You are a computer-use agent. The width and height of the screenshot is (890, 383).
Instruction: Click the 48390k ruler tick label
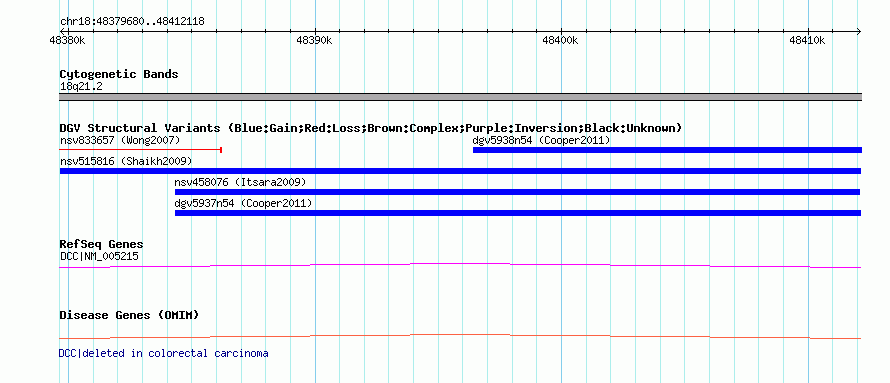[314, 41]
